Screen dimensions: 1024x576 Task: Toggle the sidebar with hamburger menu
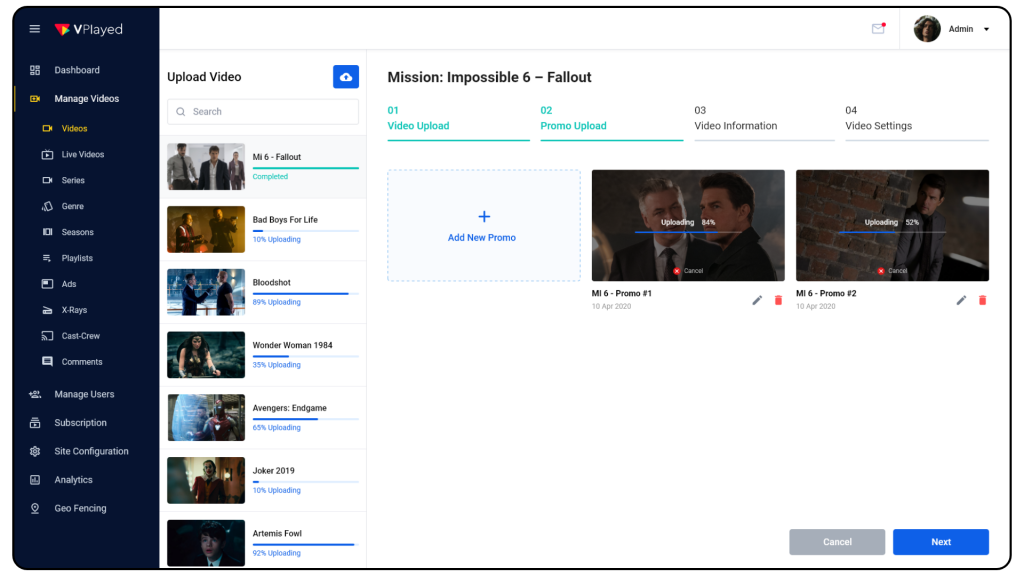pos(34,28)
